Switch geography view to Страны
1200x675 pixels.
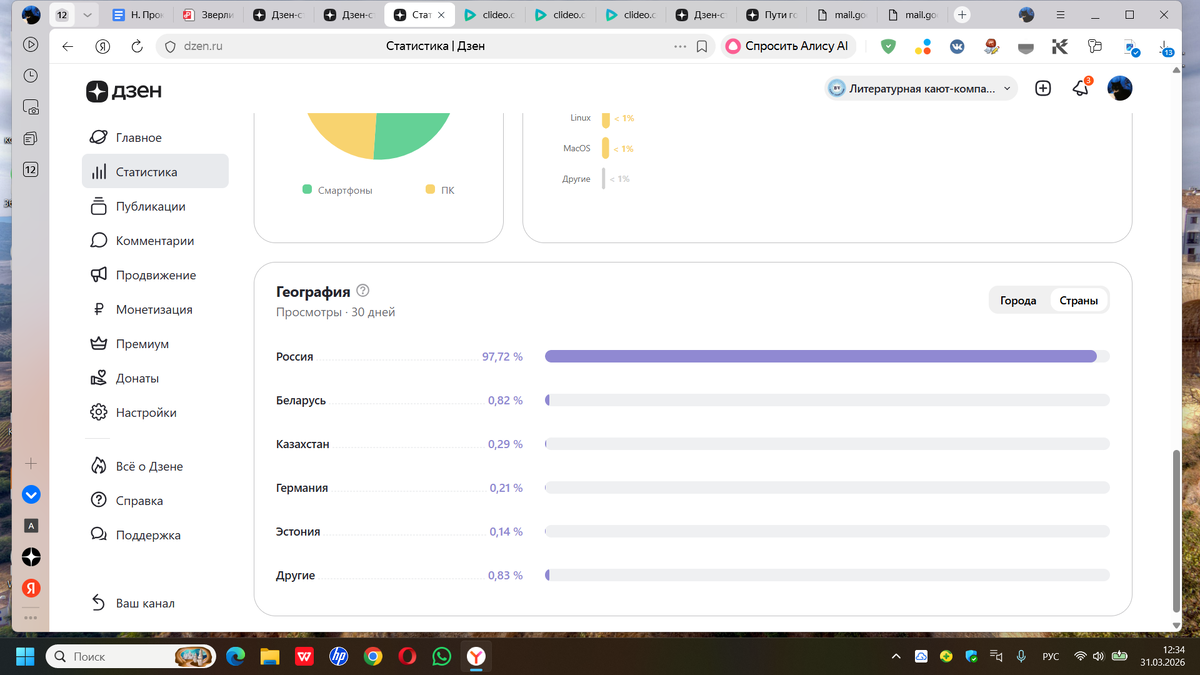(x=1079, y=301)
